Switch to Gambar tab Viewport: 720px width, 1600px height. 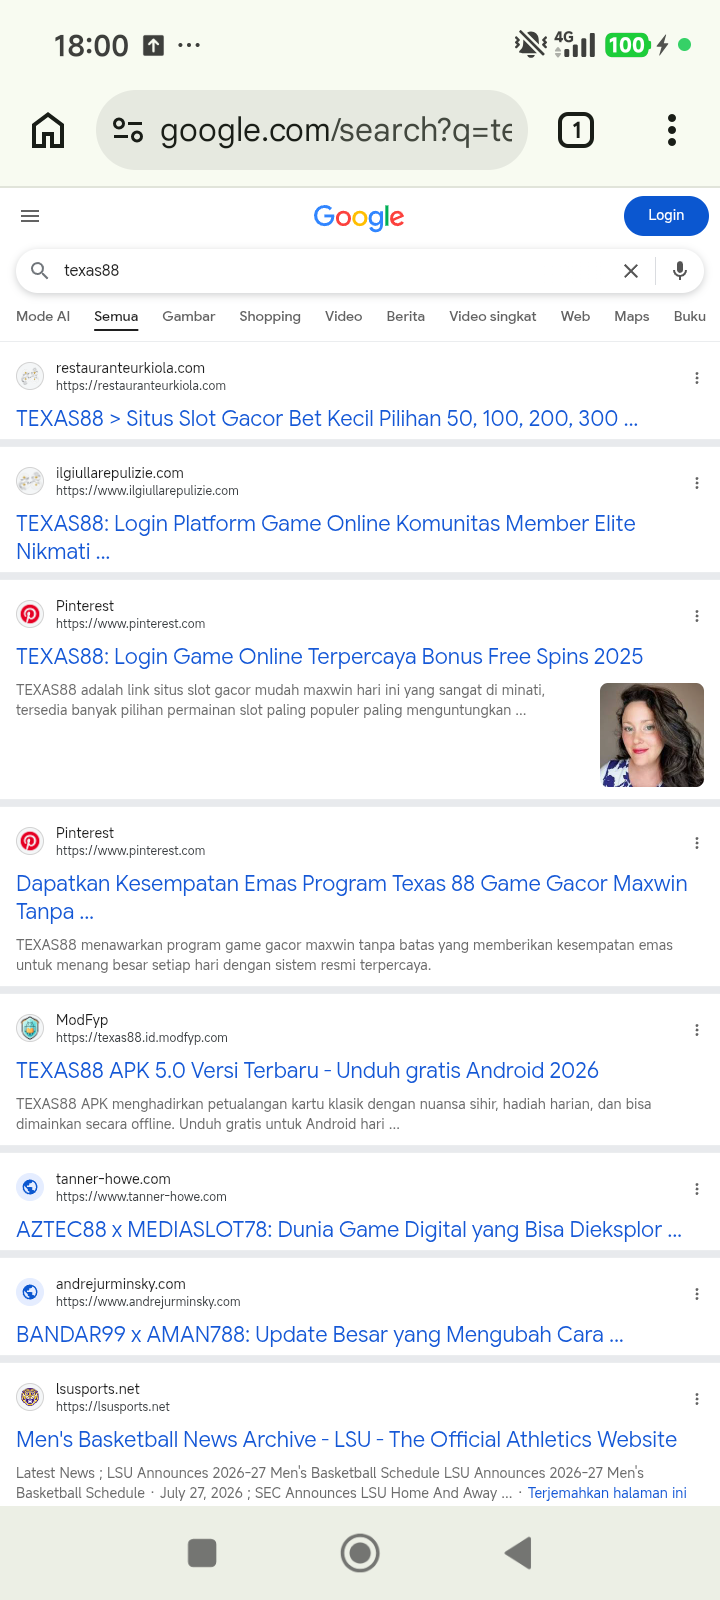click(x=188, y=316)
